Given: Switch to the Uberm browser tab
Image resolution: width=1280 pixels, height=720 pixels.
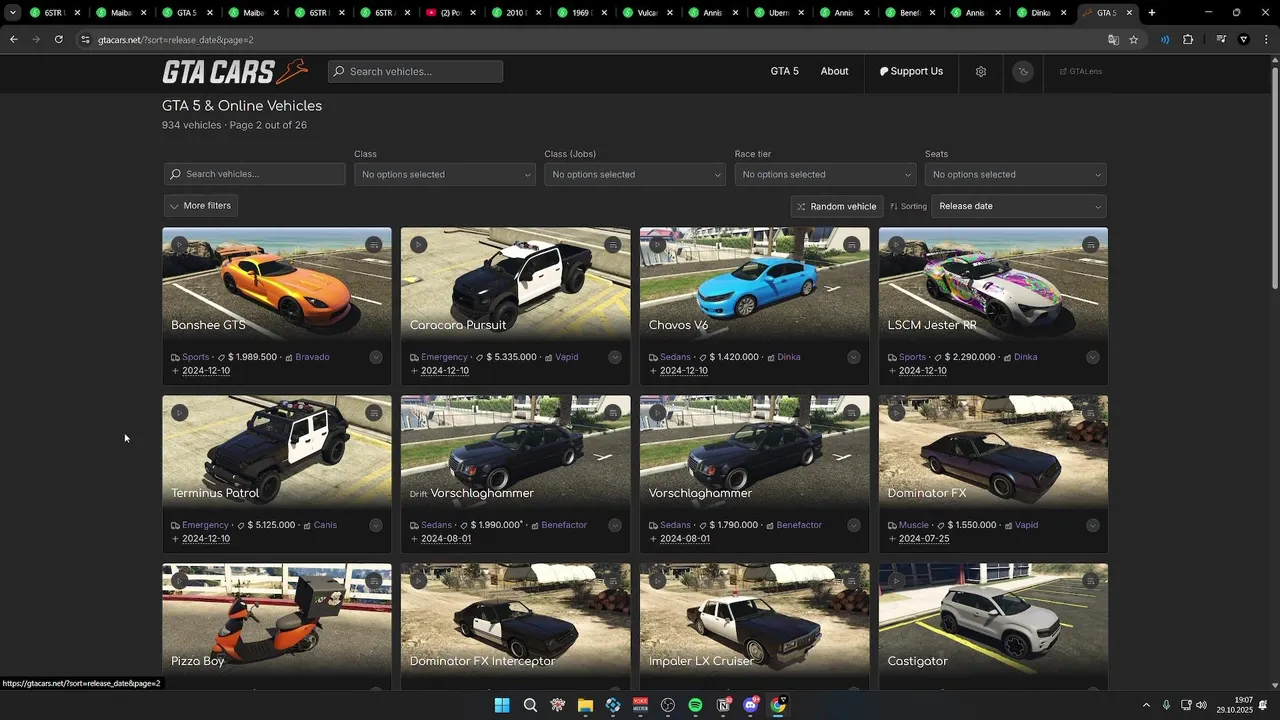Looking at the screenshot, I should coord(773,13).
